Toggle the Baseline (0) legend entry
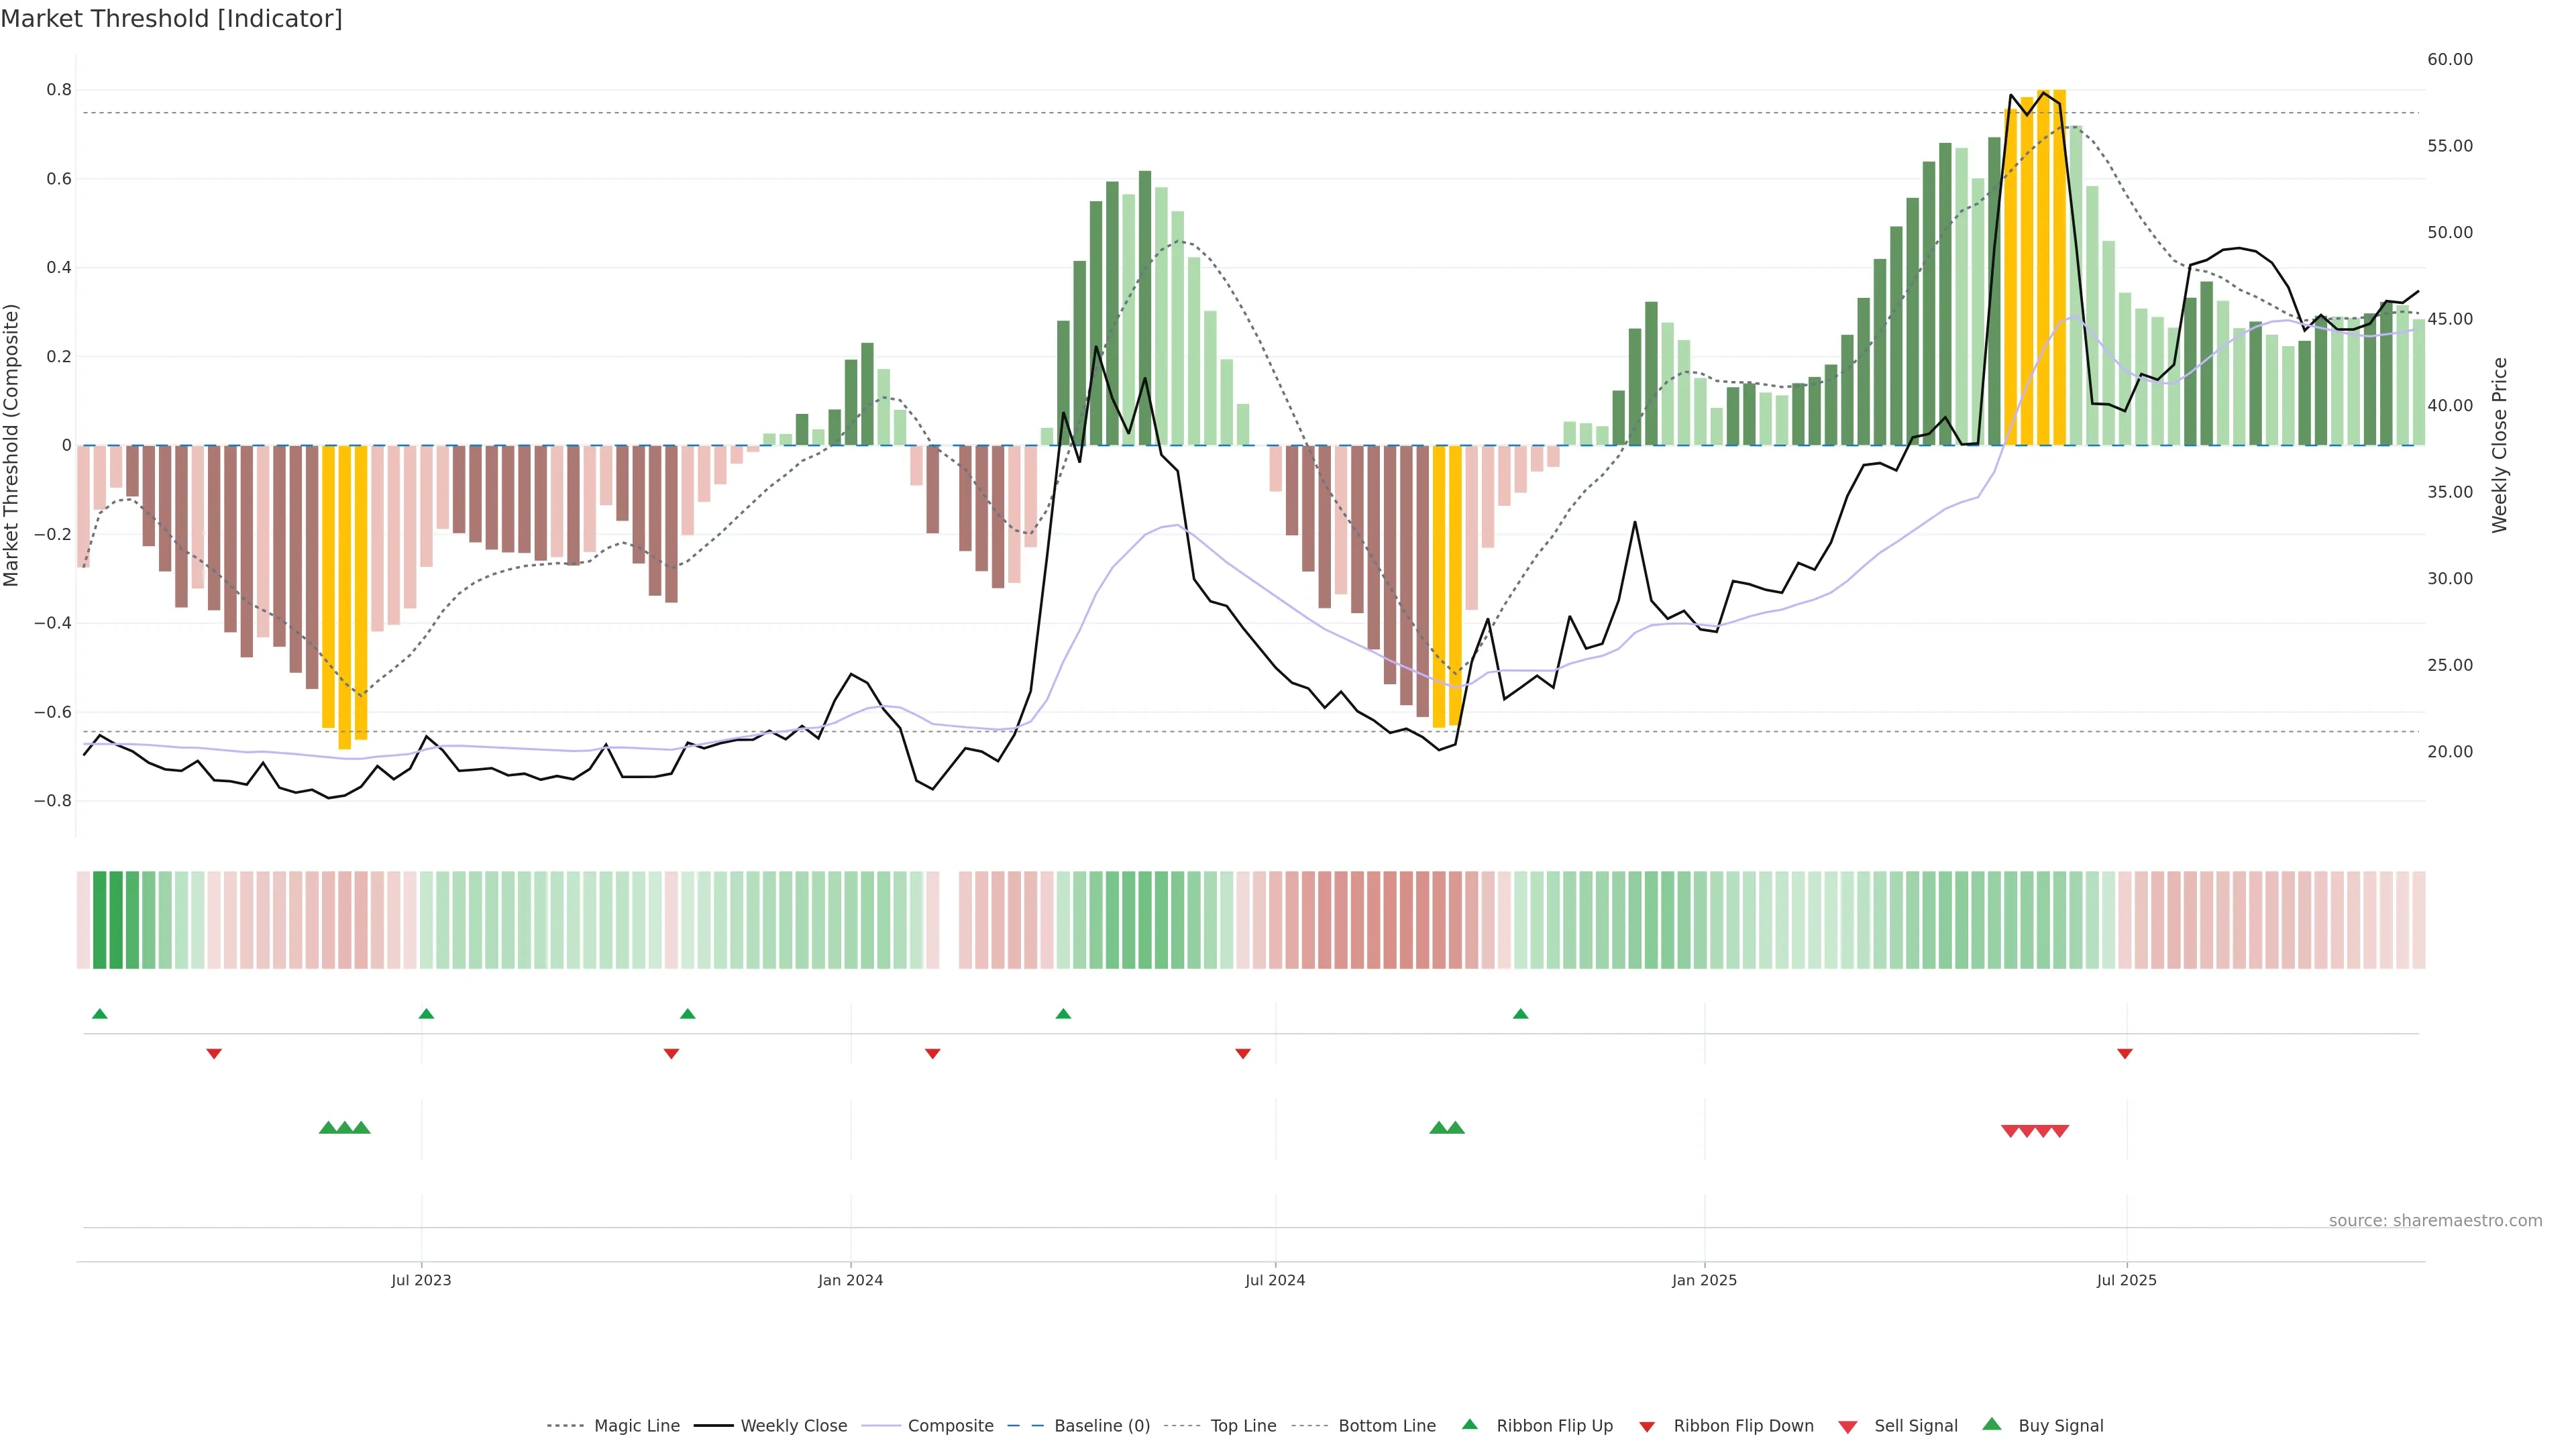Viewport: 2576px width, 1449px height. [1102, 1426]
